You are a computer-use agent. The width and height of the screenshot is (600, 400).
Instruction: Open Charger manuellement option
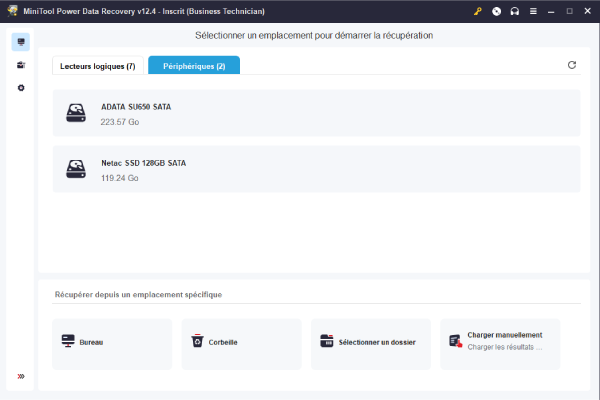pyautogui.click(x=500, y=344)
